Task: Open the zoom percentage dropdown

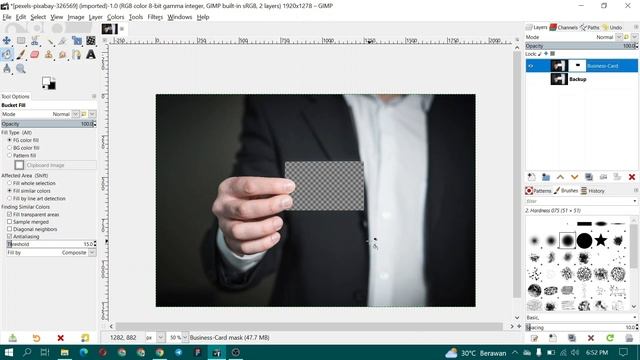Action: click(x=185, y=338)
